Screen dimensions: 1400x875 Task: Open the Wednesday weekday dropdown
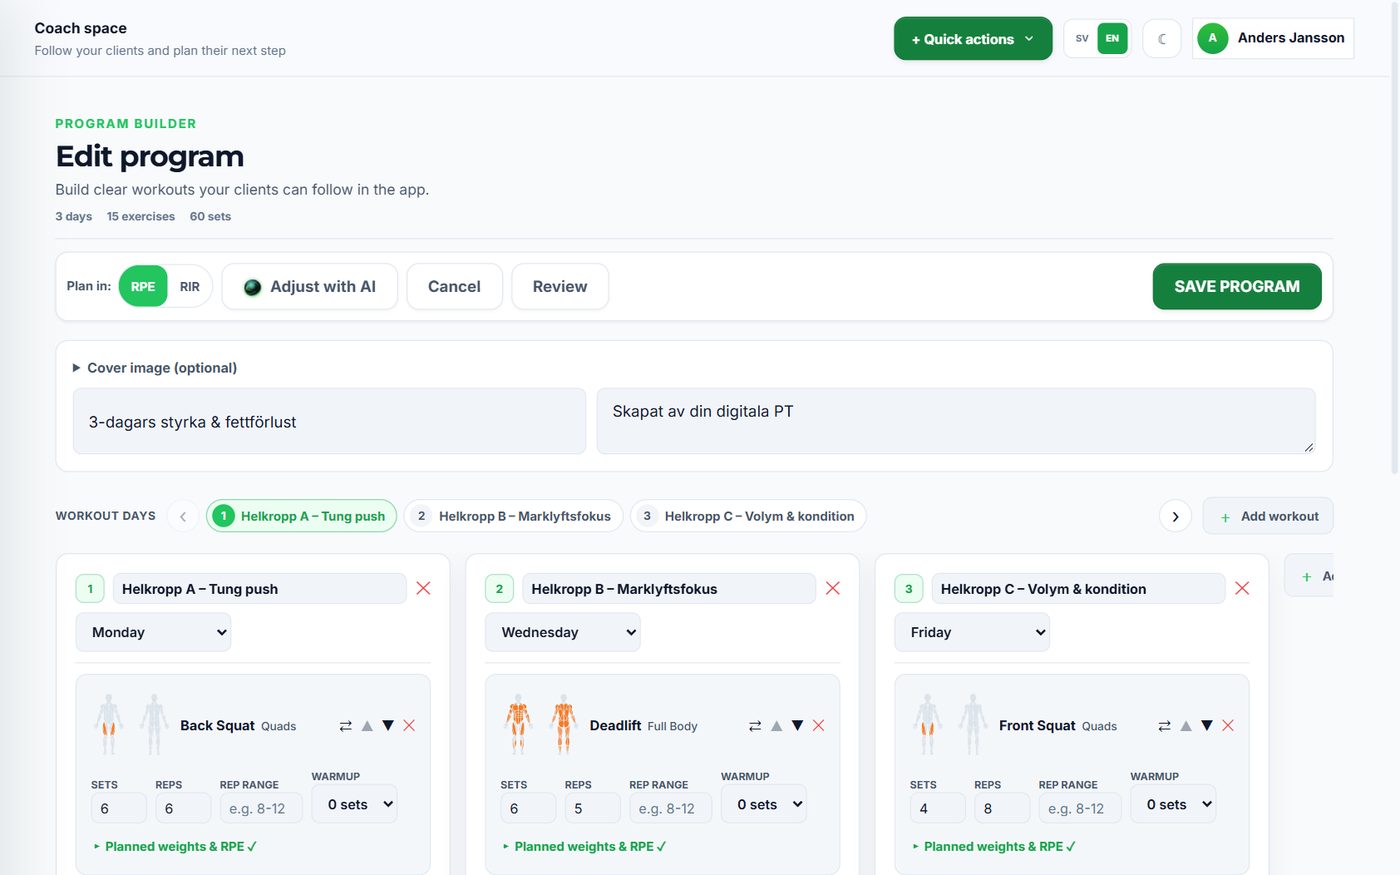click(x=563, y=632)
